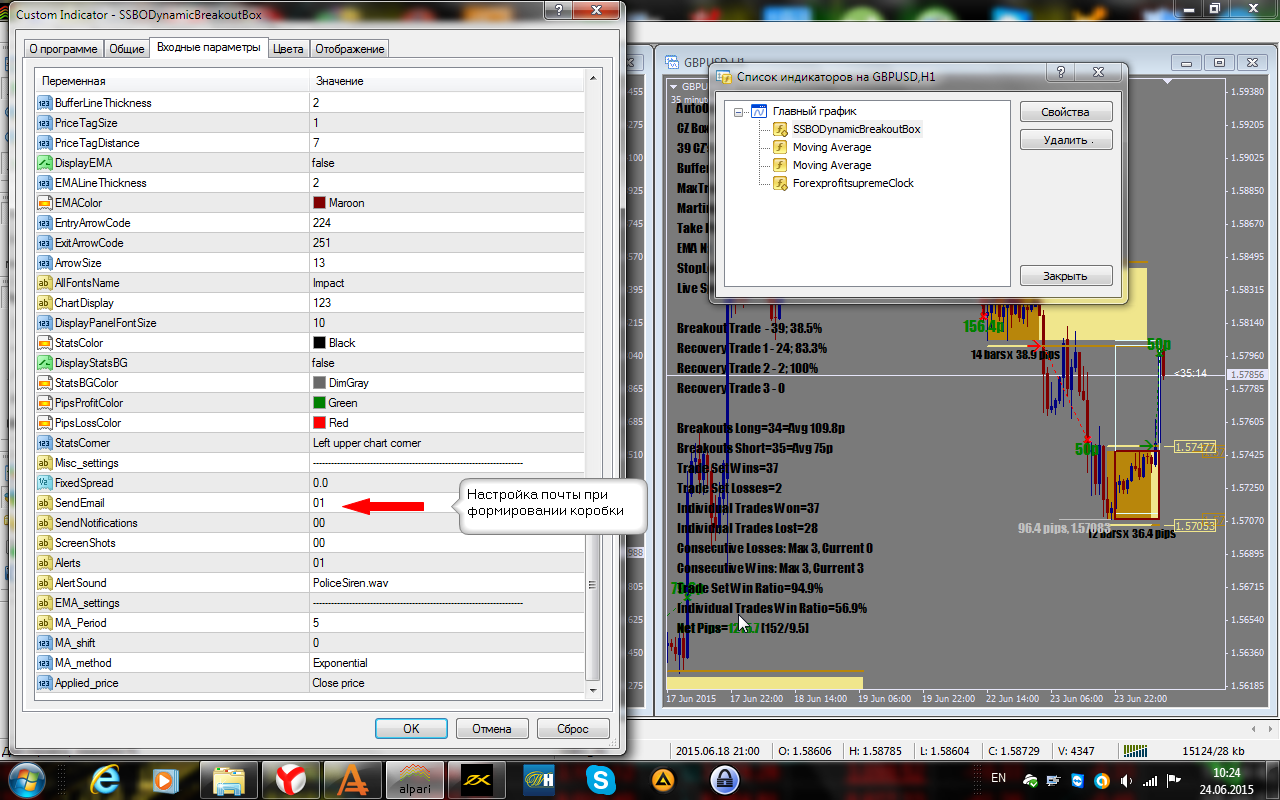Click the MA_Period value 5
Screen dimensions: 1280x800
(x=446, y=623)
